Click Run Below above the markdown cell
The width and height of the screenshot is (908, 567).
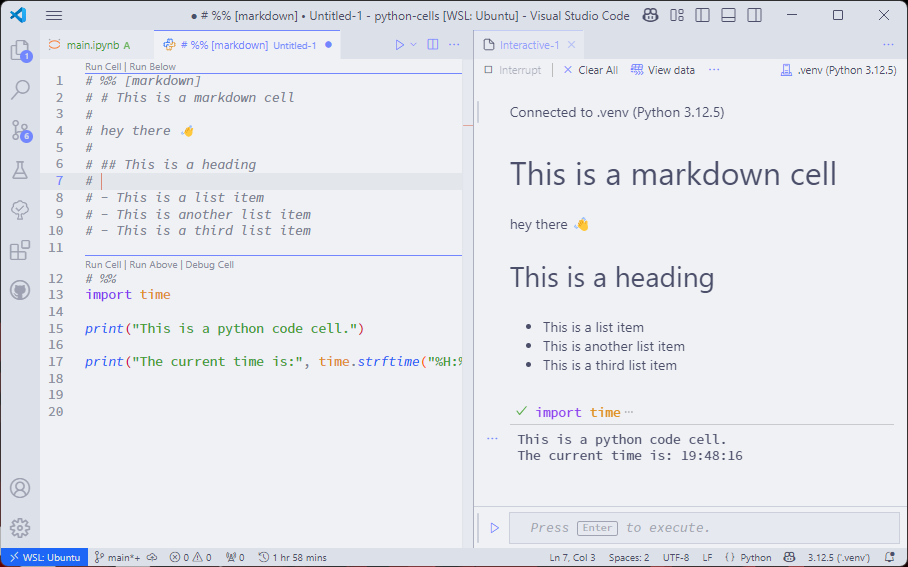pos(152,67)
